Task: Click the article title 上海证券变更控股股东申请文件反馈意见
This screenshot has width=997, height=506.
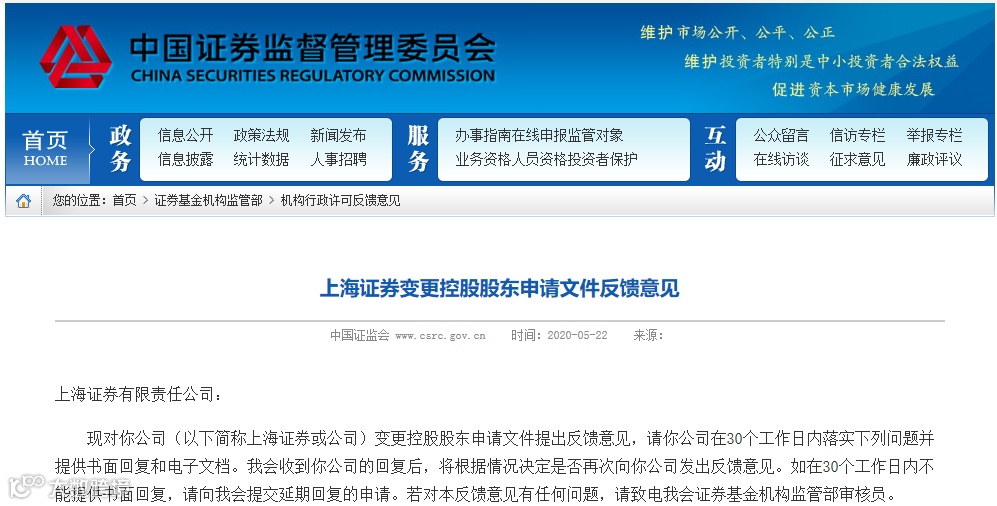Action: point(499,289)
